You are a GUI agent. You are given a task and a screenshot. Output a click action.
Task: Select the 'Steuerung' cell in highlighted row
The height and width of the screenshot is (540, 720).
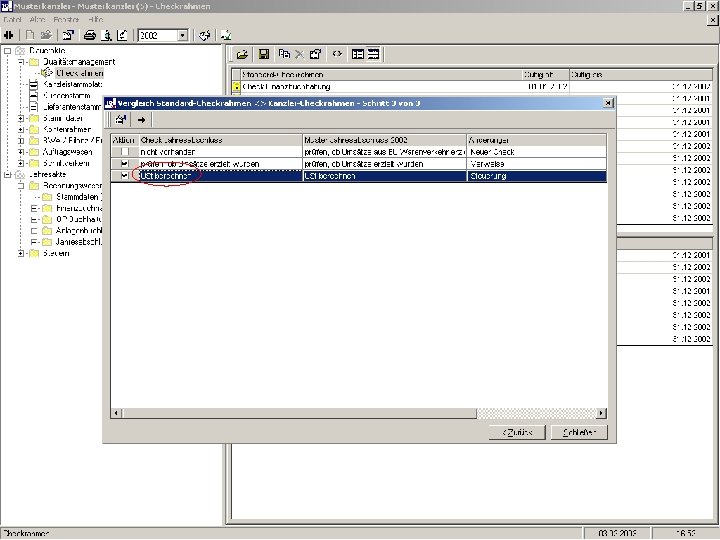[536, 175]
